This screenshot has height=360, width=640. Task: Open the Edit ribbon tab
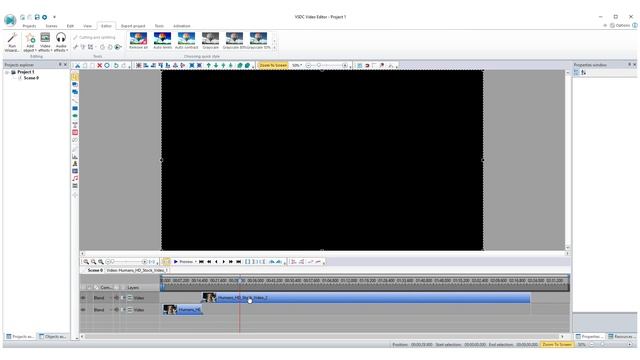coord(70,26)
